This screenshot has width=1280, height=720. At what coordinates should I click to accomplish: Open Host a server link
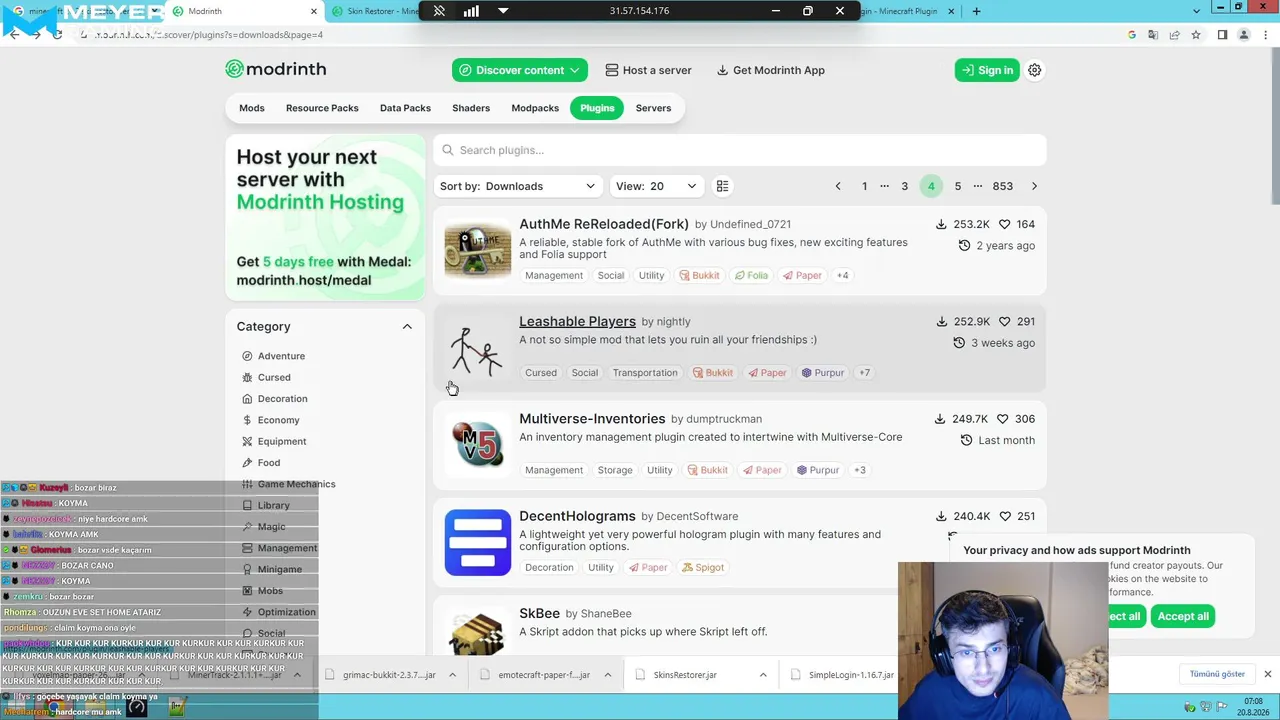tap(648, 70)
